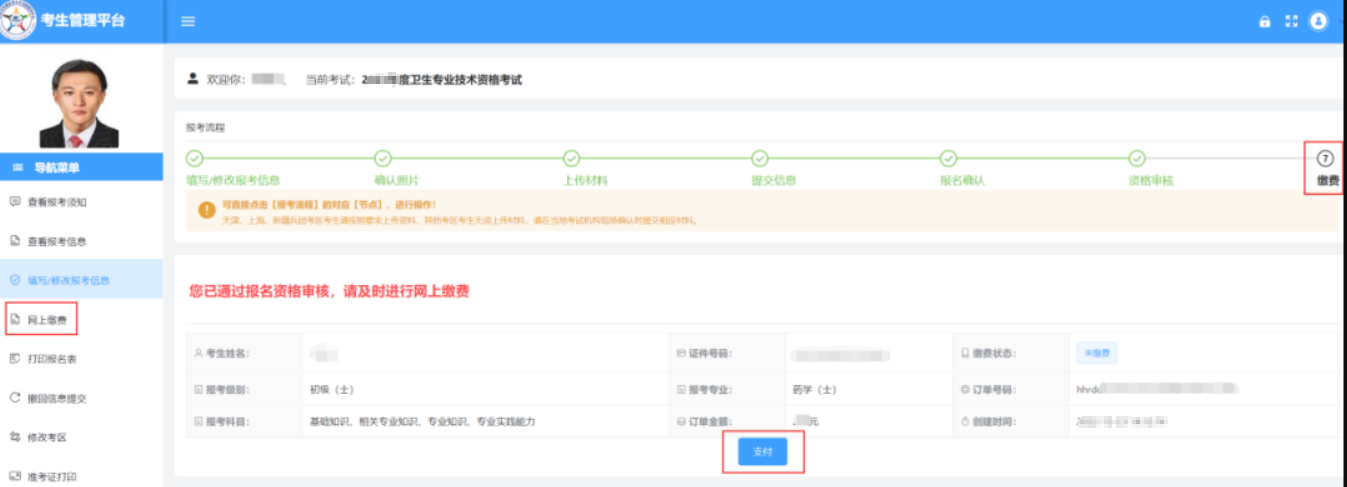Click the 上传材料 step checkmark node
Image resolution: width=1347 pixels, height=487 pixels.
tap(571, 158)
